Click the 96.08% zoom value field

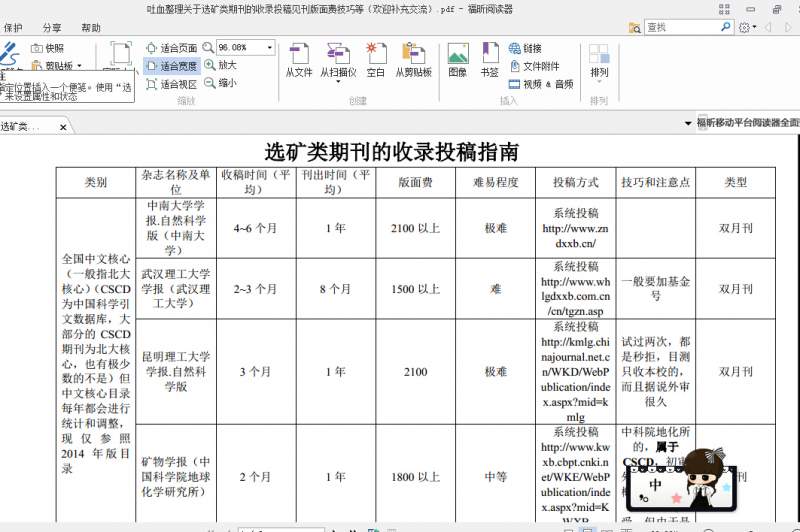(x=240, y=47)
